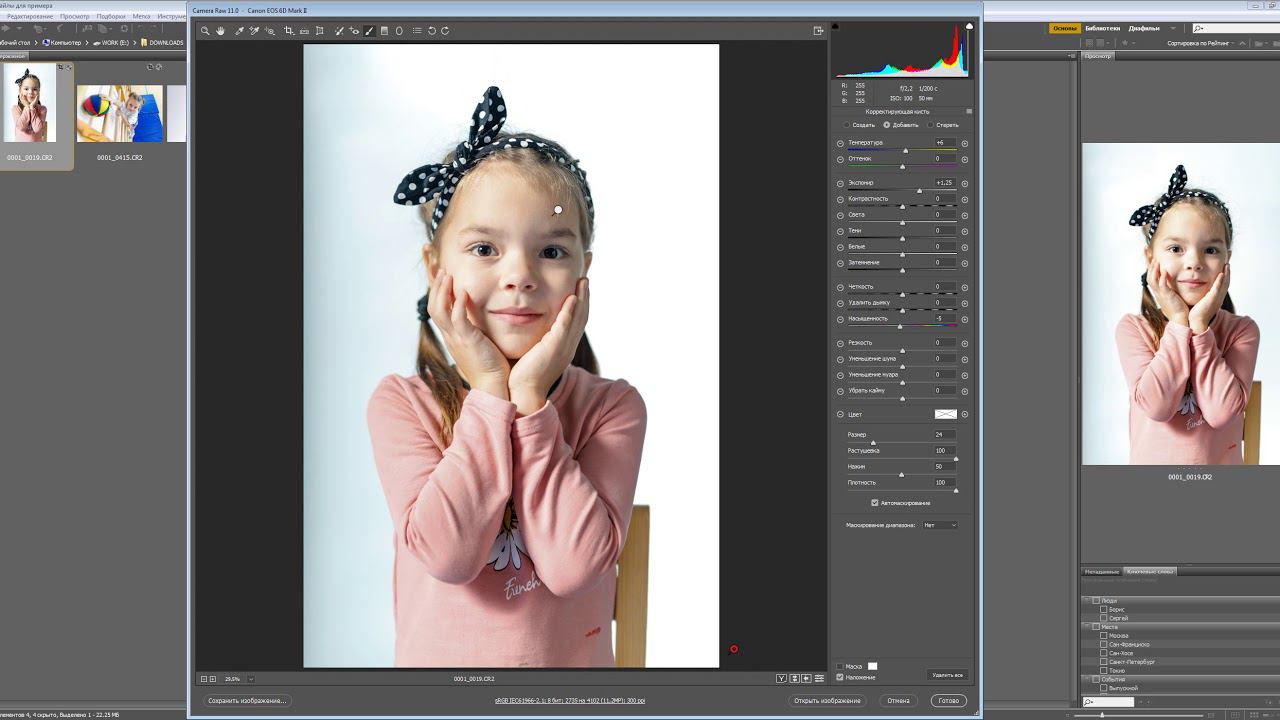Switch to the Библиотеки workspace tab
Screen dimensions: 1280x720
1103,28
